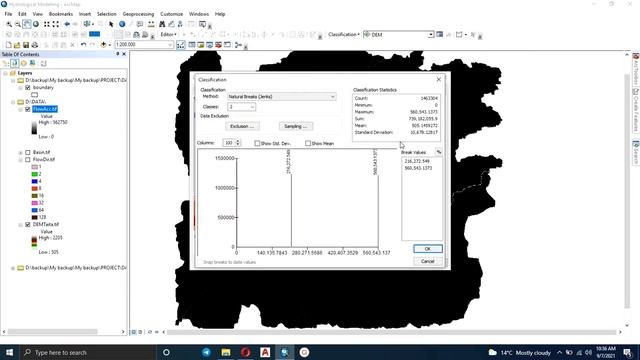Screen dimensions: 640x360
Task: Click the Add Data button
Action: [103, 44]
